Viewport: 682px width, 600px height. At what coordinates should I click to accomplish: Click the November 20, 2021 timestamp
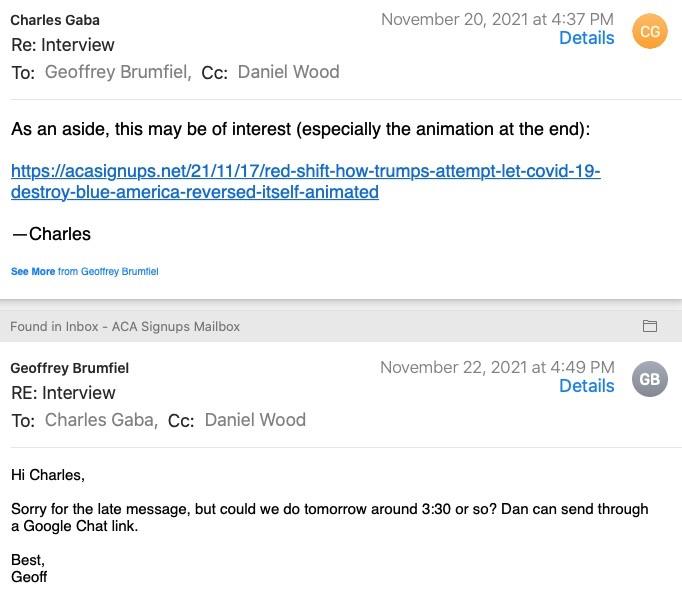point(497,19)
